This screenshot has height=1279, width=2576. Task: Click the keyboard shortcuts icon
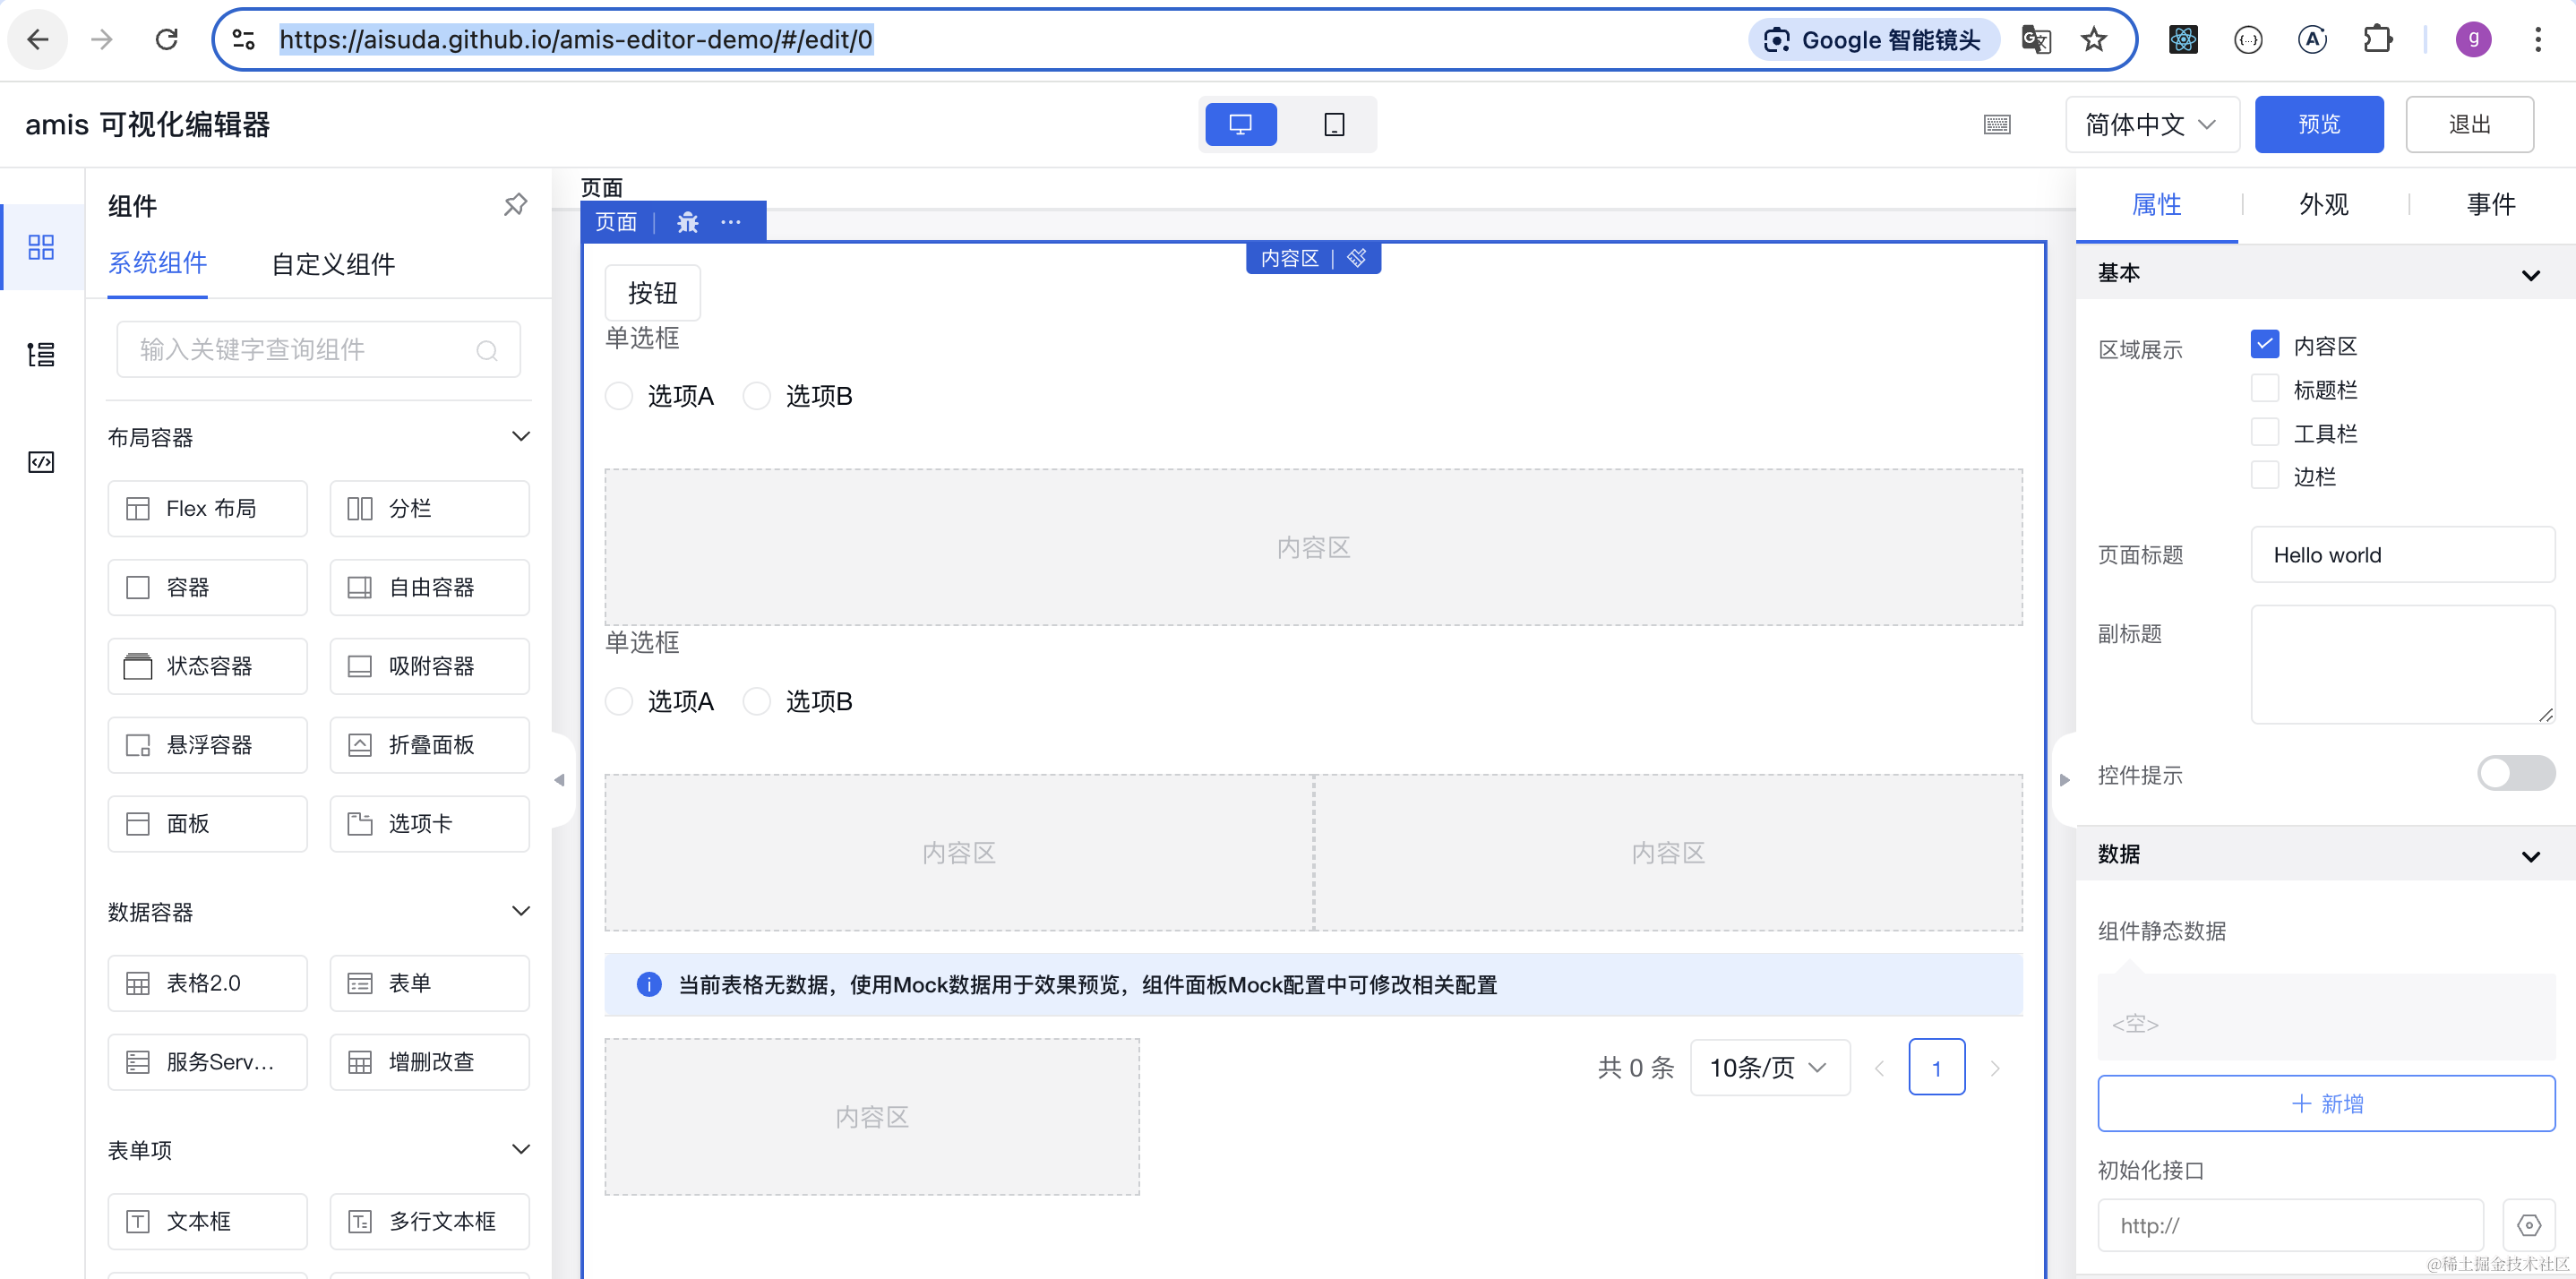pos(1996,125)
